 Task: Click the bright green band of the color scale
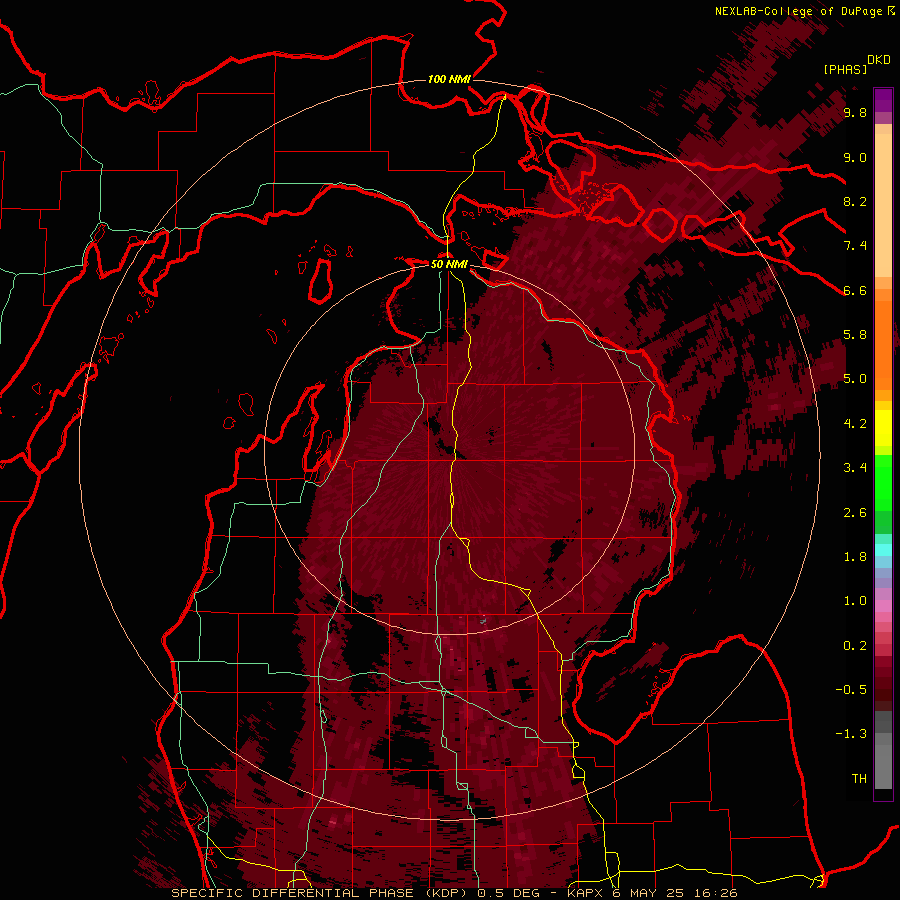pos(883,482)
